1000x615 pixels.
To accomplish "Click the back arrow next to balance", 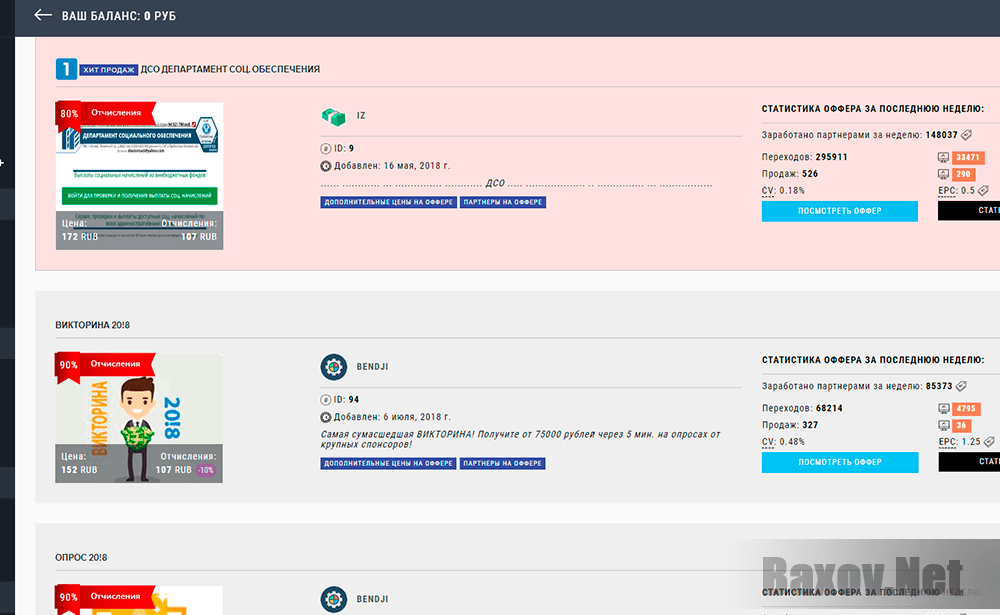I will (x=43, y=16).
